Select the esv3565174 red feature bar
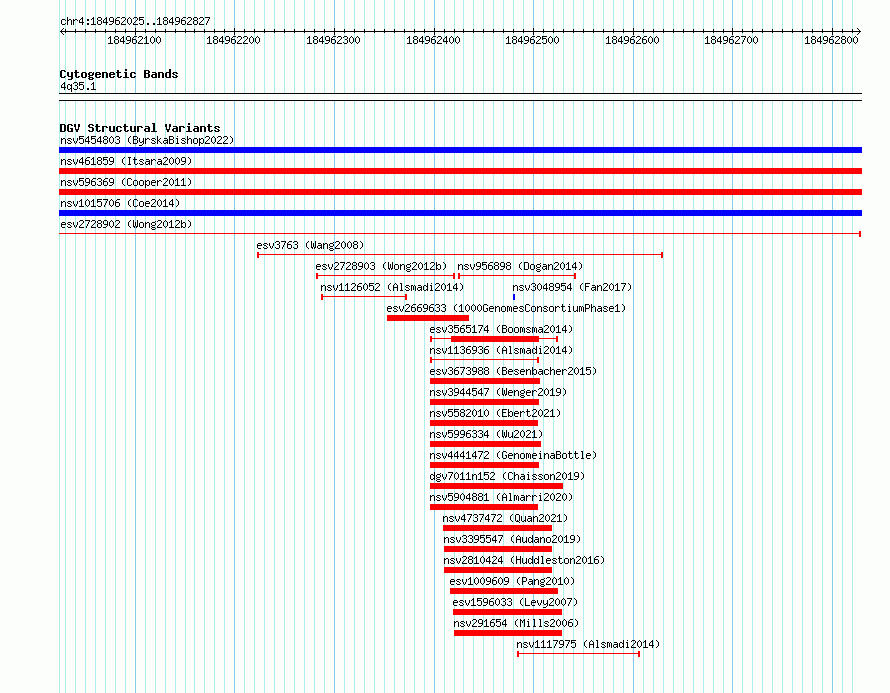Viewport: 890px width, 693px height. (495, 339)
